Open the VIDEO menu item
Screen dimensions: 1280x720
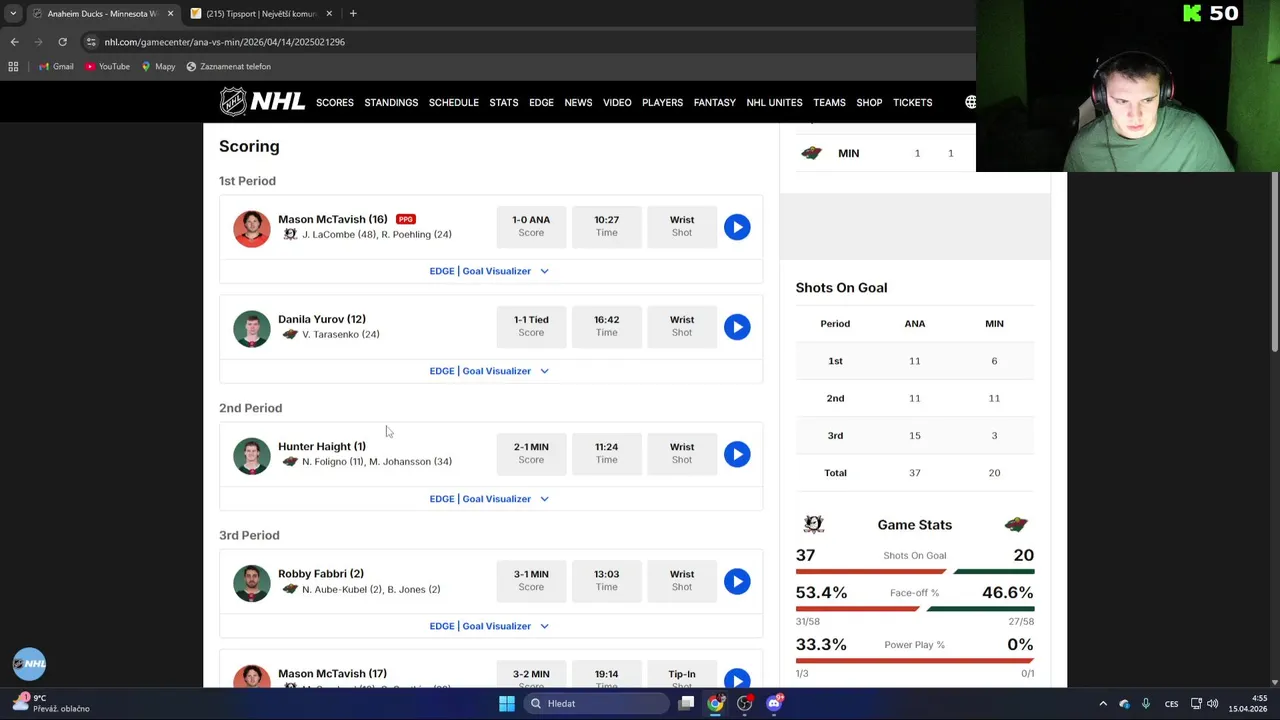click(617, 102)
